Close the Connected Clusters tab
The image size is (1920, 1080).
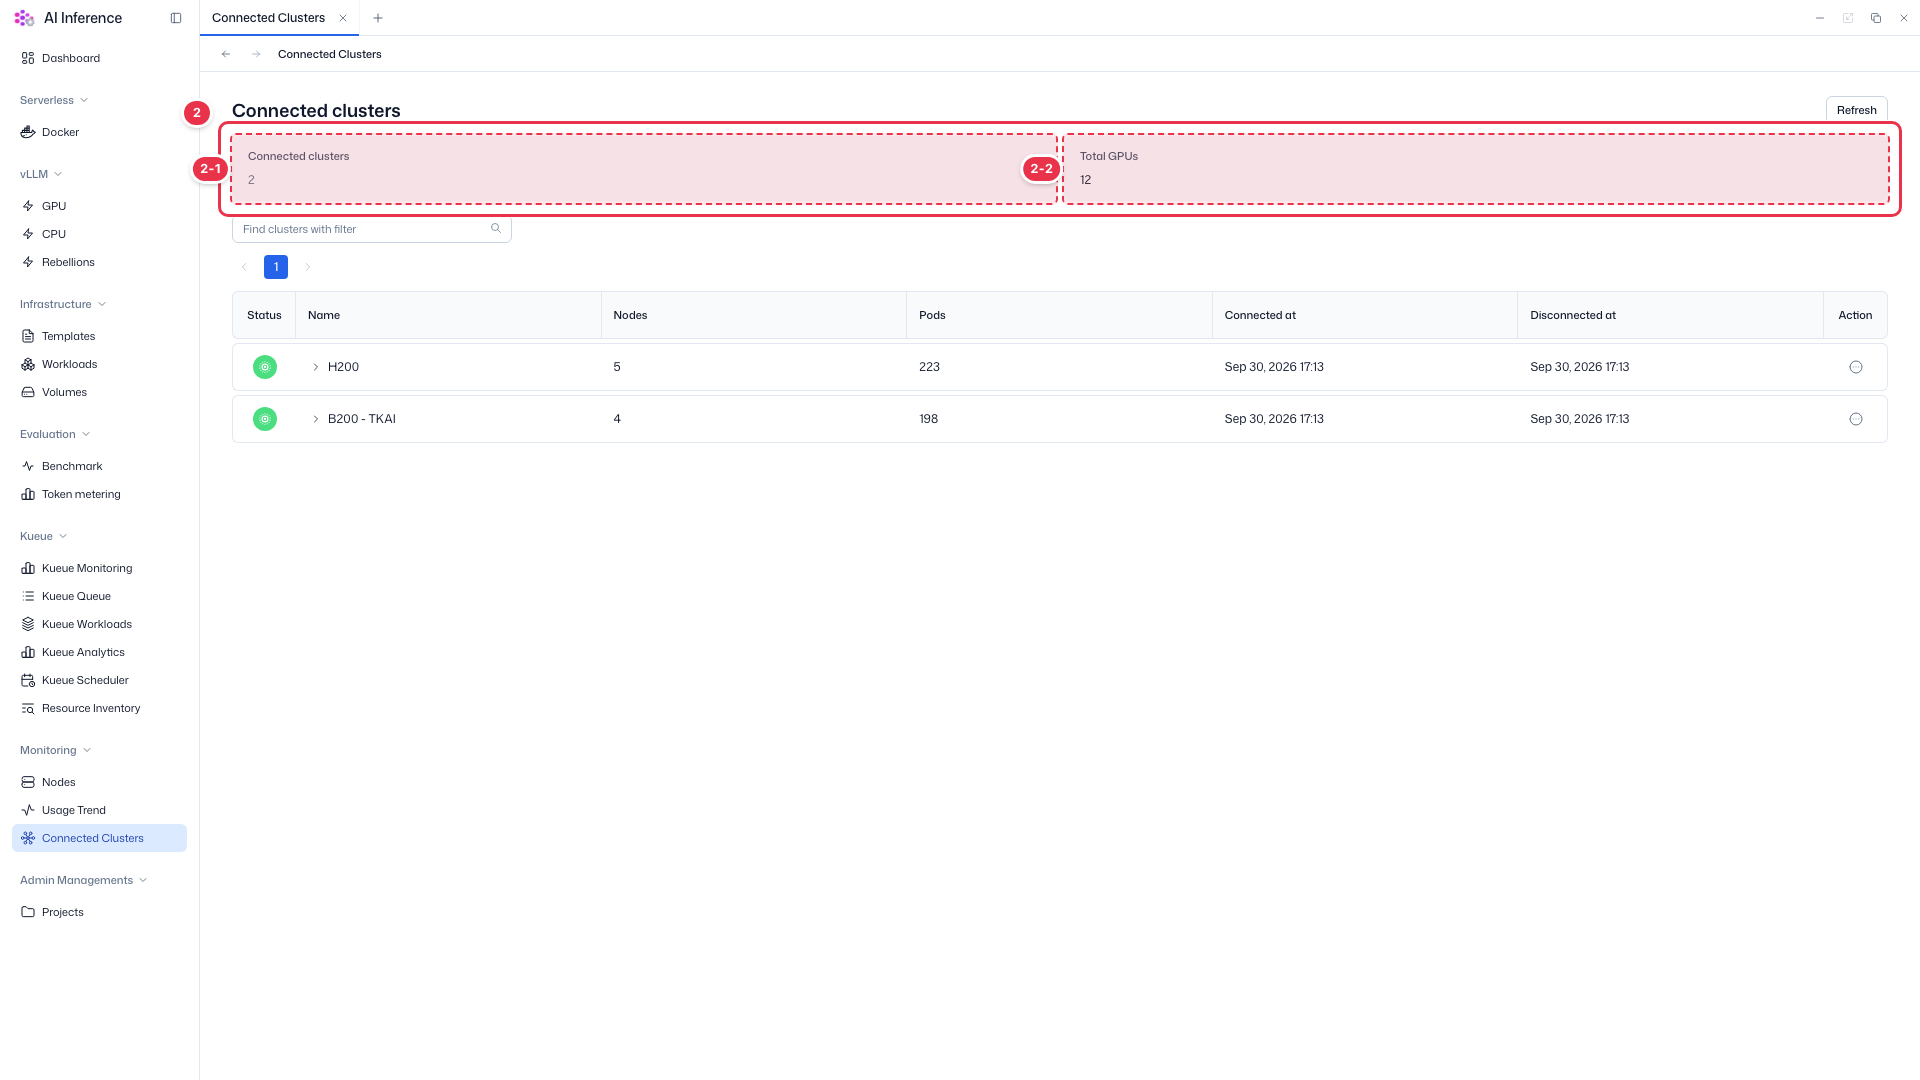pyautogui.click(x=343, y=18)
